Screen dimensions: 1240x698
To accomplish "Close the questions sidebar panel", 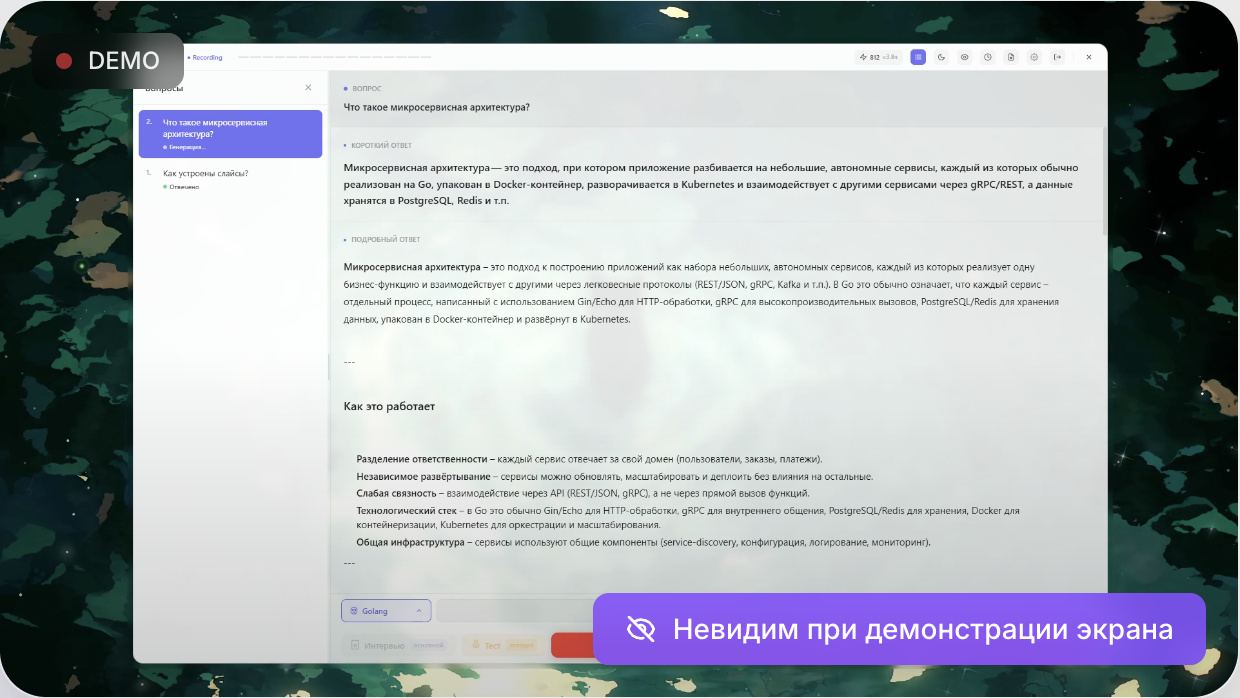I will 308,88.
